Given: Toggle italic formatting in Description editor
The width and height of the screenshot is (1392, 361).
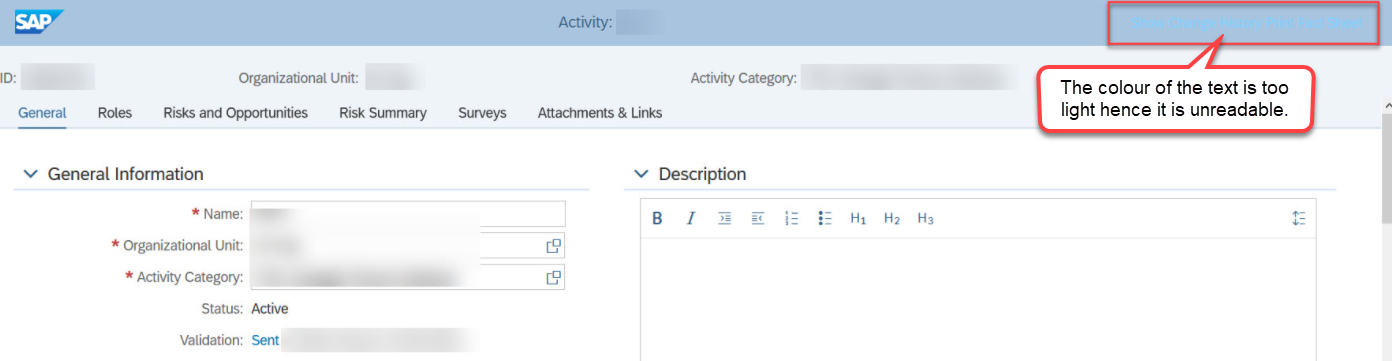Looking at the screenshot, I should (x=690, y=219).
